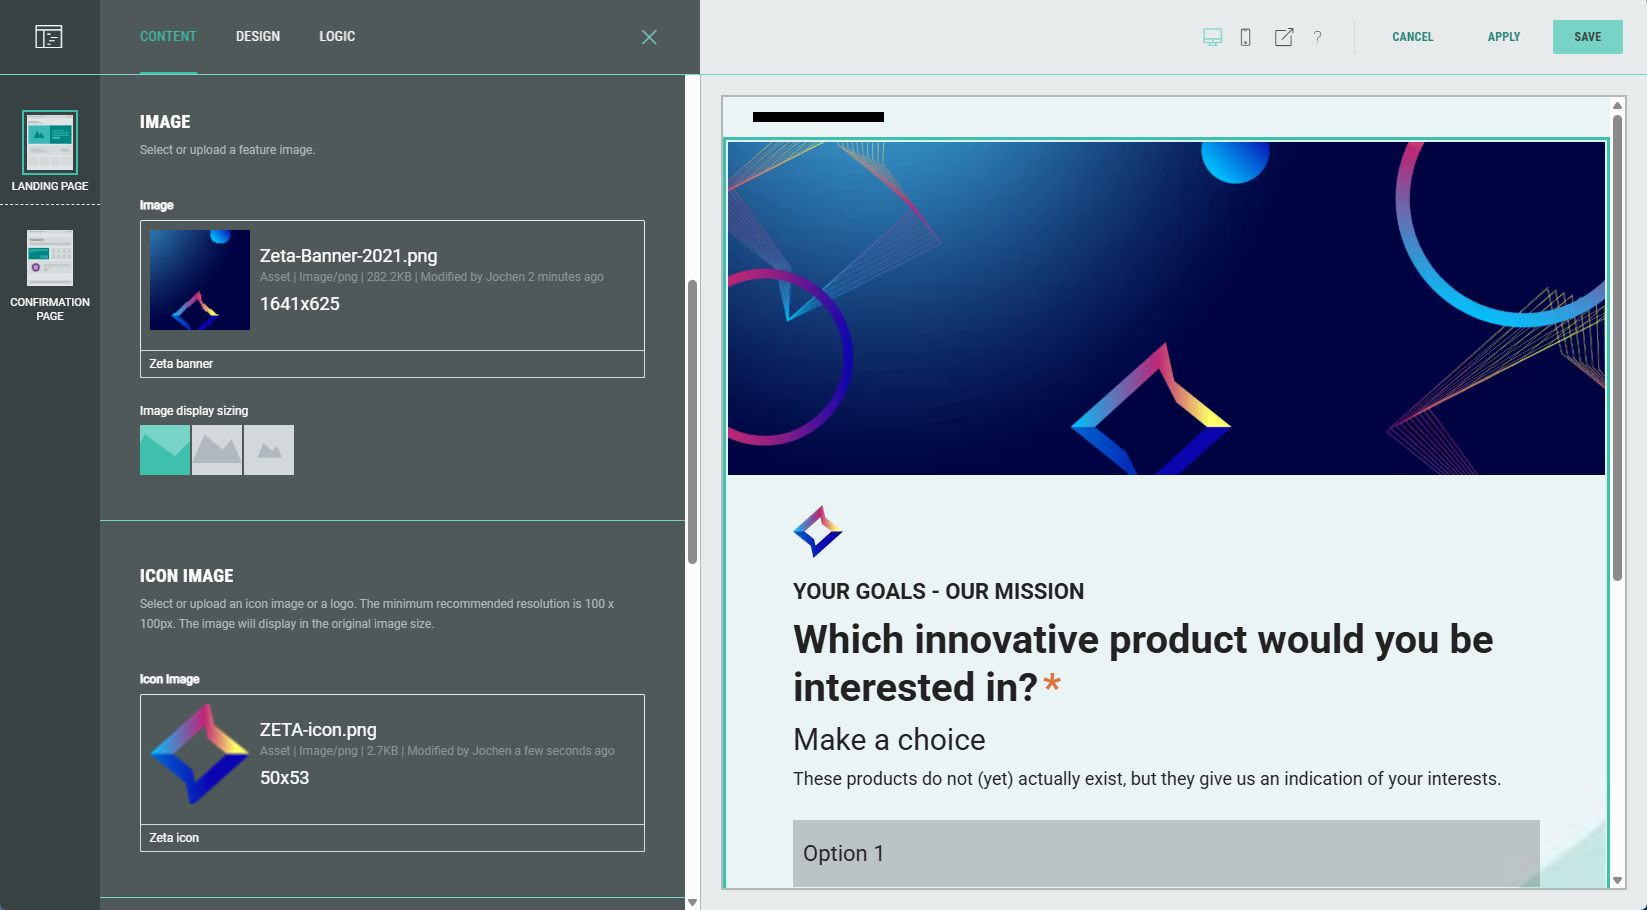1647x910 pixels.
Task: Click the form outline icon at top left
Action: point(48,37)
